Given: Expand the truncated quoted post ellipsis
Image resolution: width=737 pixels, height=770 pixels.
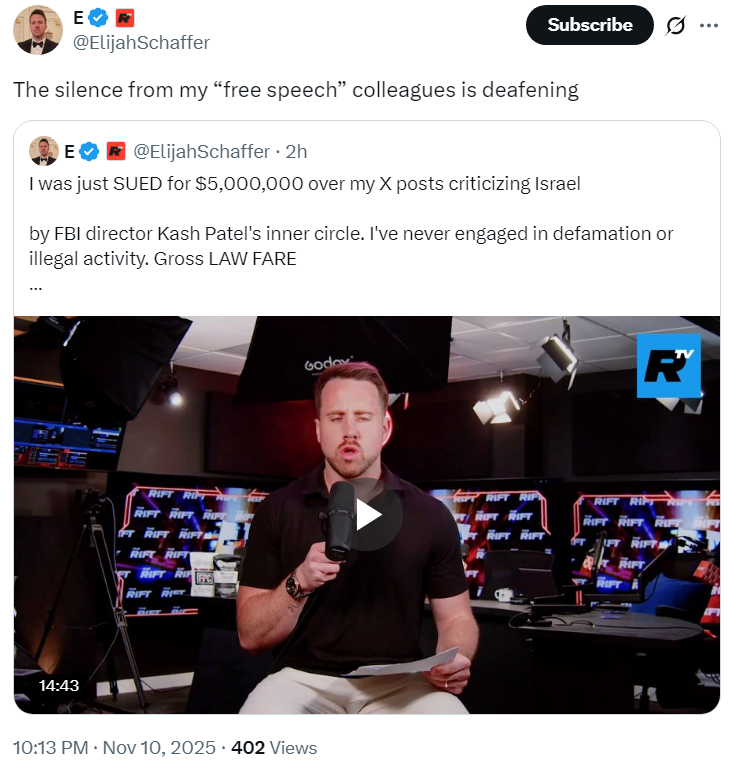Looking at the screenshot, I should coord(36,288).
